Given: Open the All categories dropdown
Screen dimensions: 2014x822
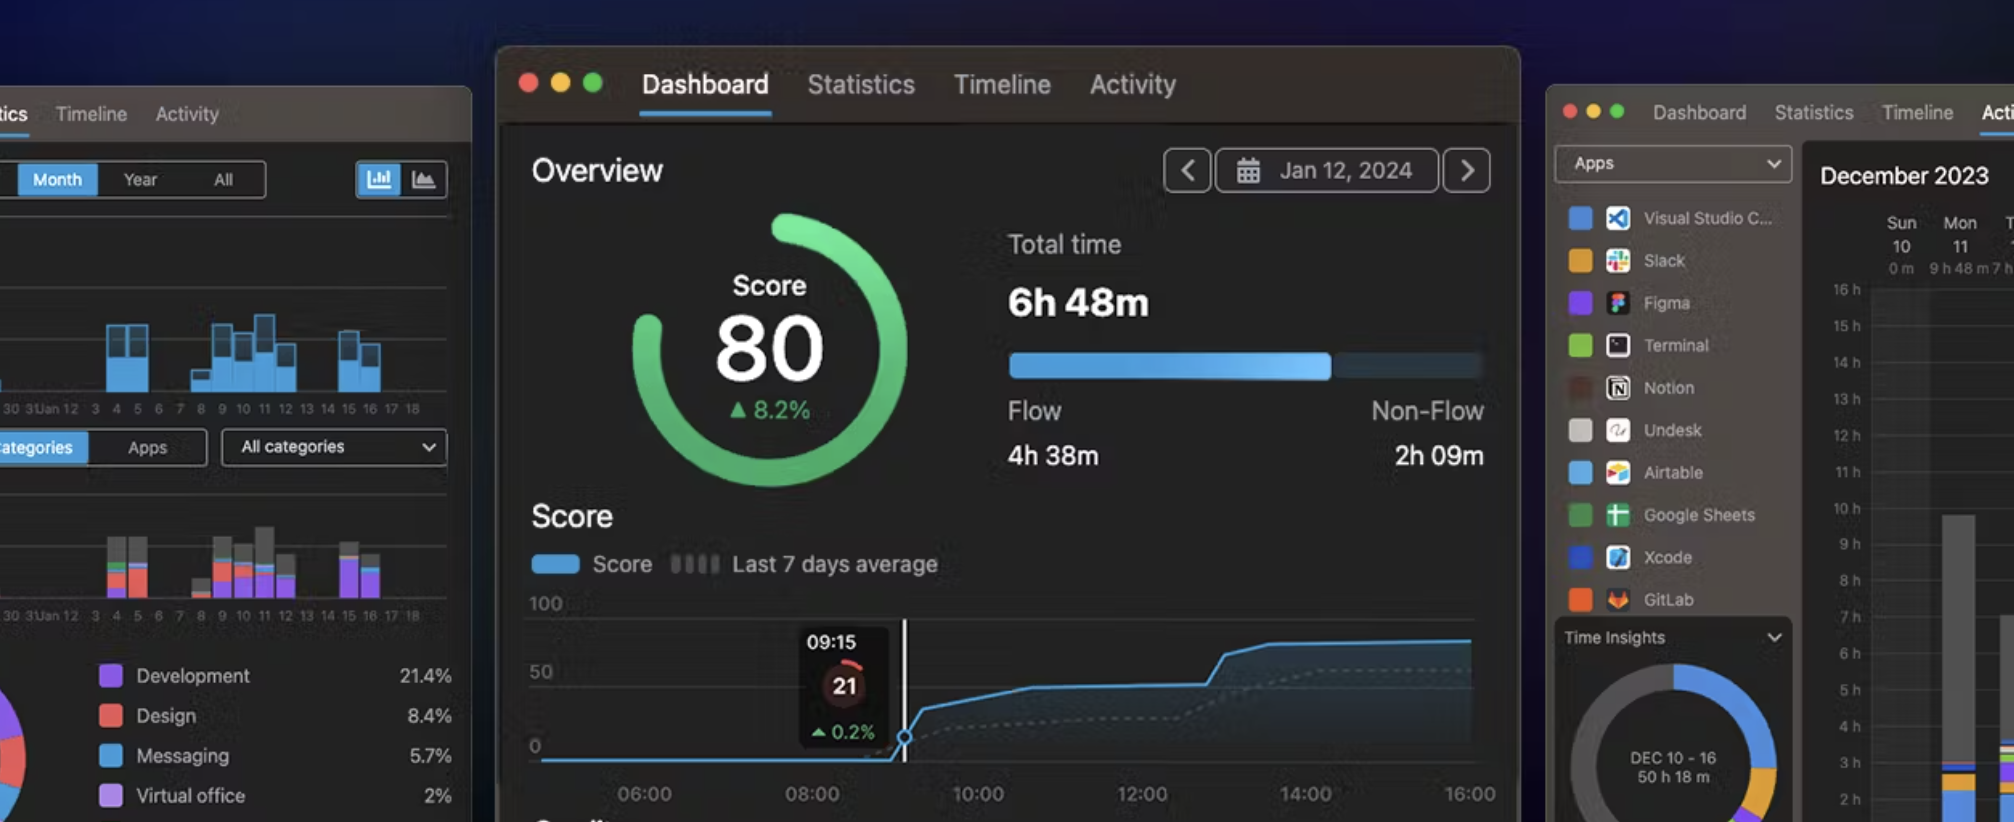Looking at the screenshot, I should click(x=334, y=447).
